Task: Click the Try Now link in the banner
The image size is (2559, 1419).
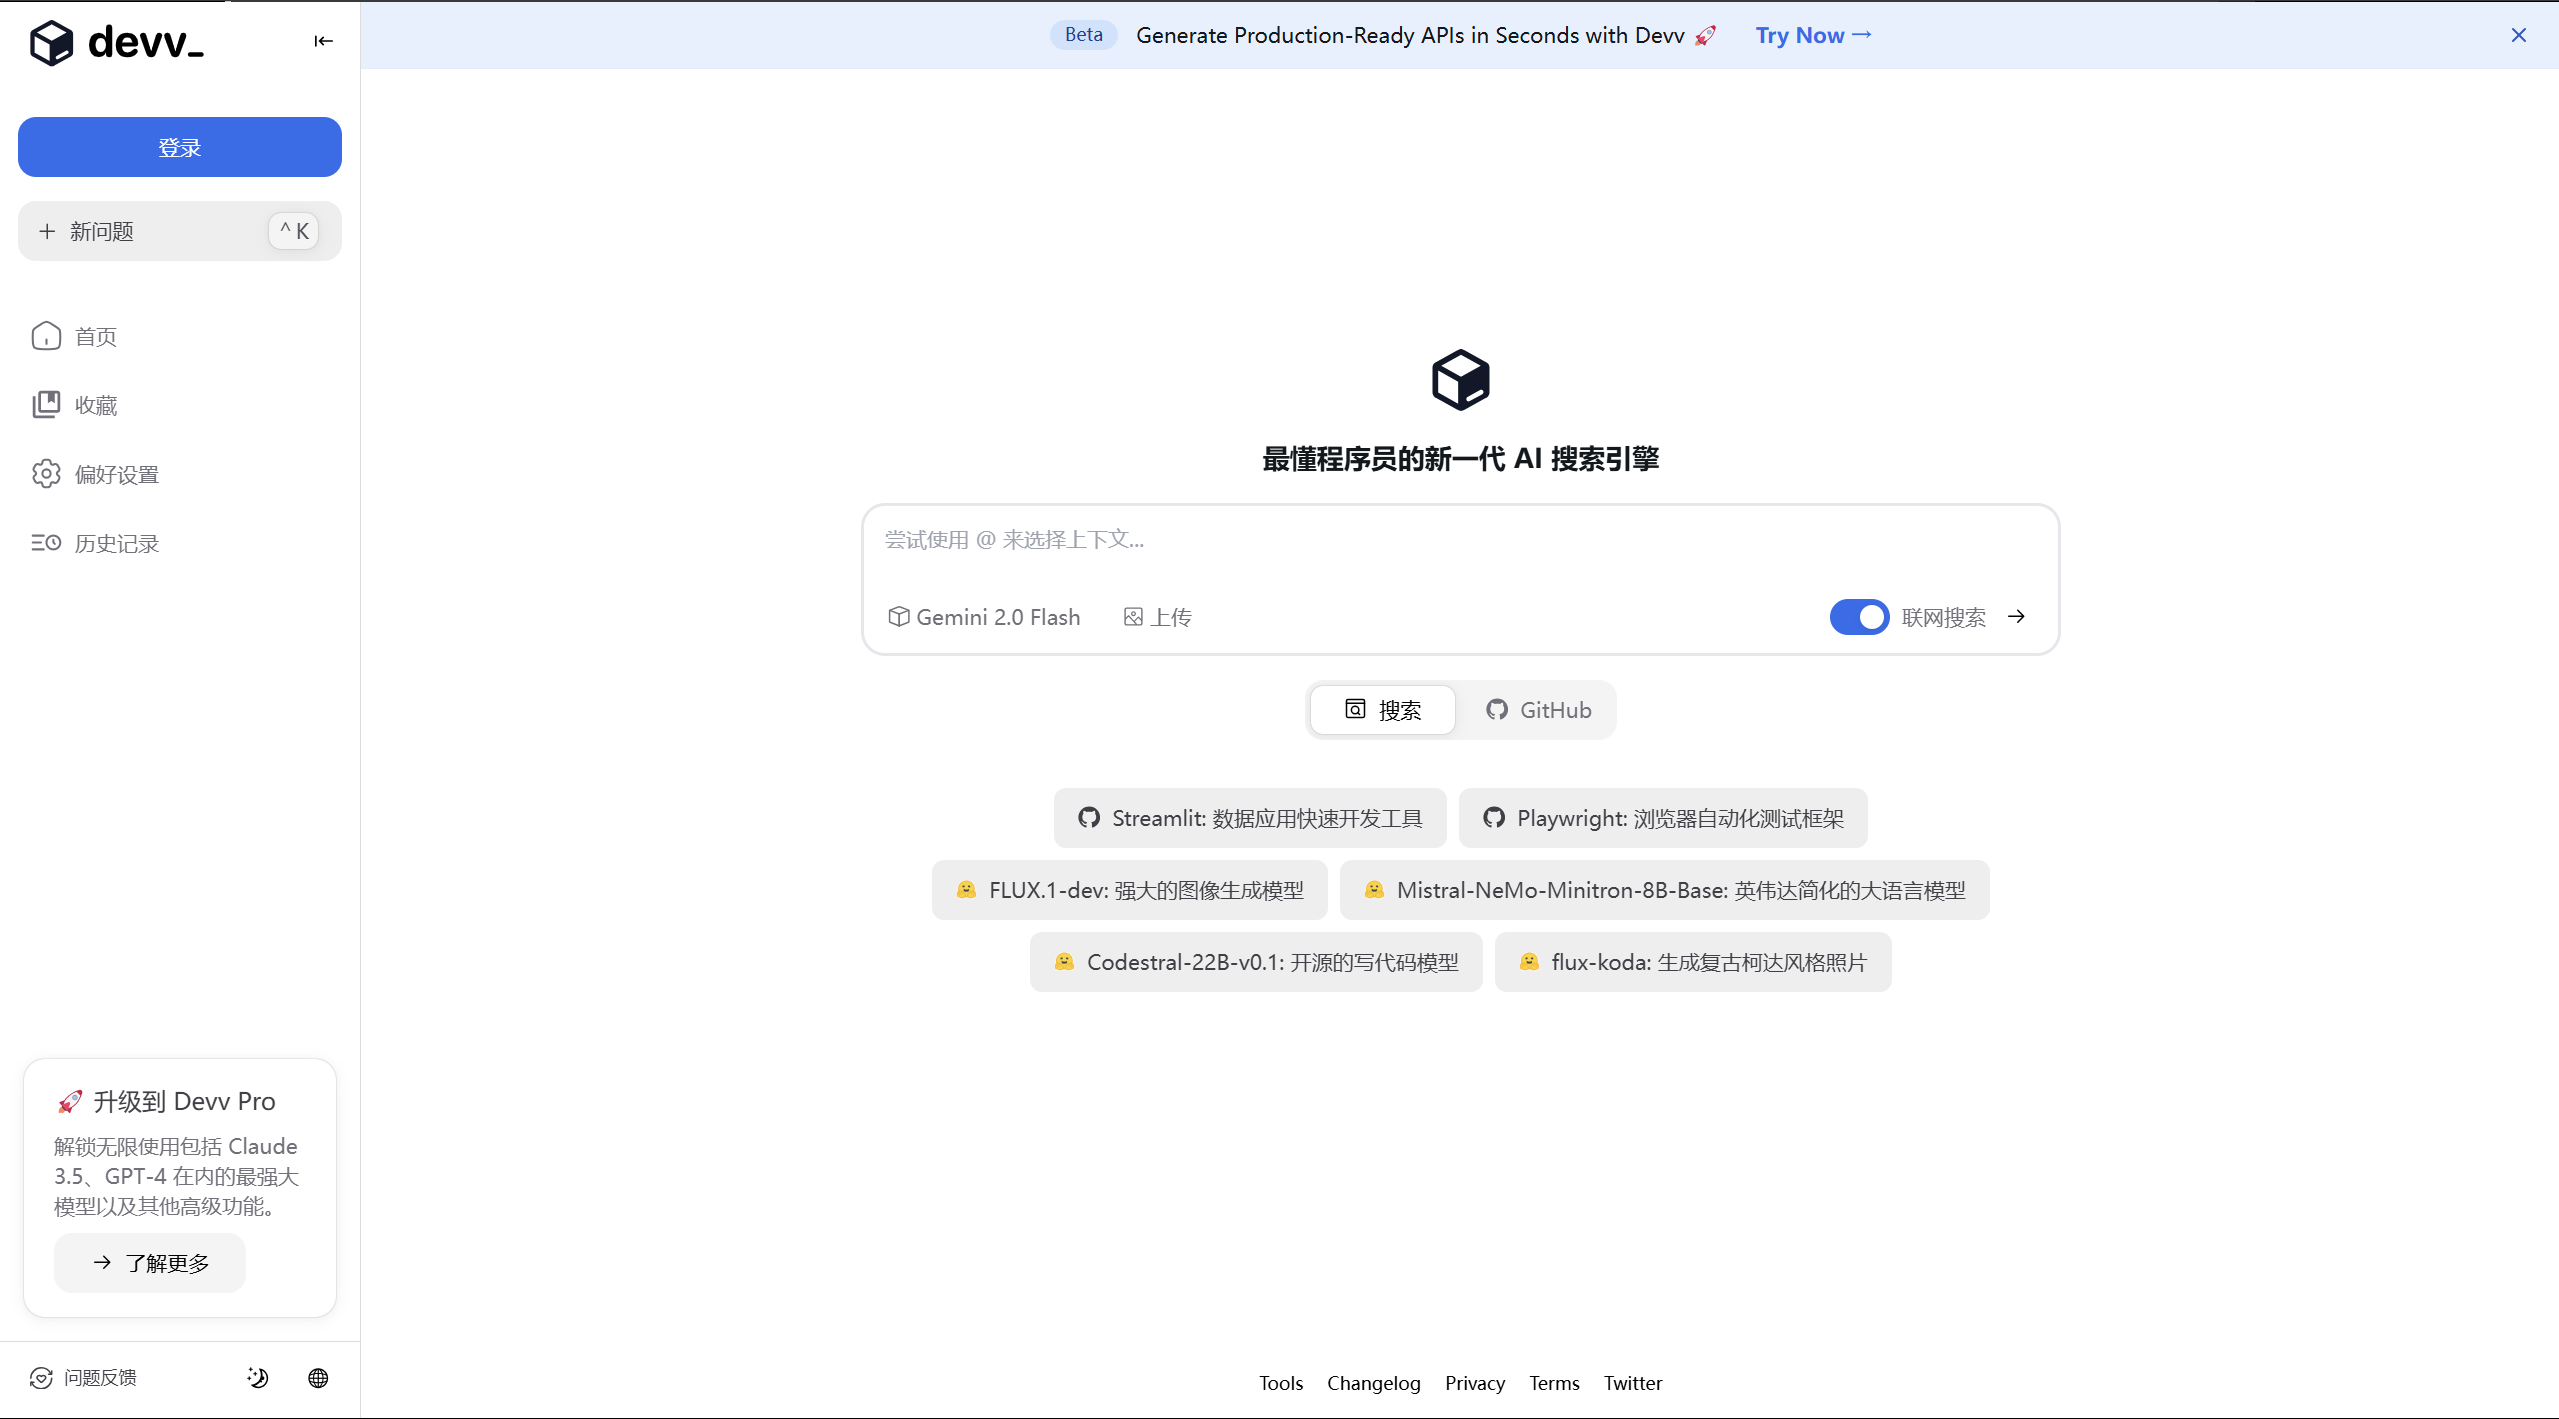Action: click(1813, 35)
